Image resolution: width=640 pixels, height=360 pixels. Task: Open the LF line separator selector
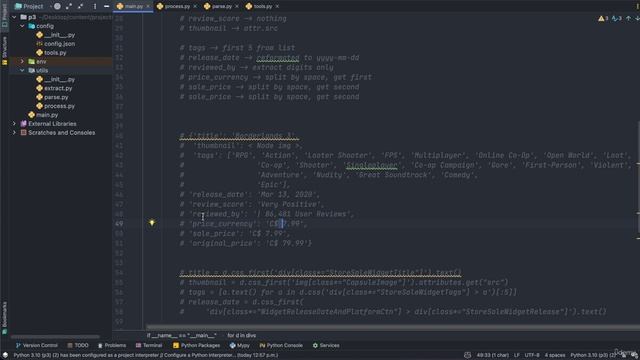[517, 355]
